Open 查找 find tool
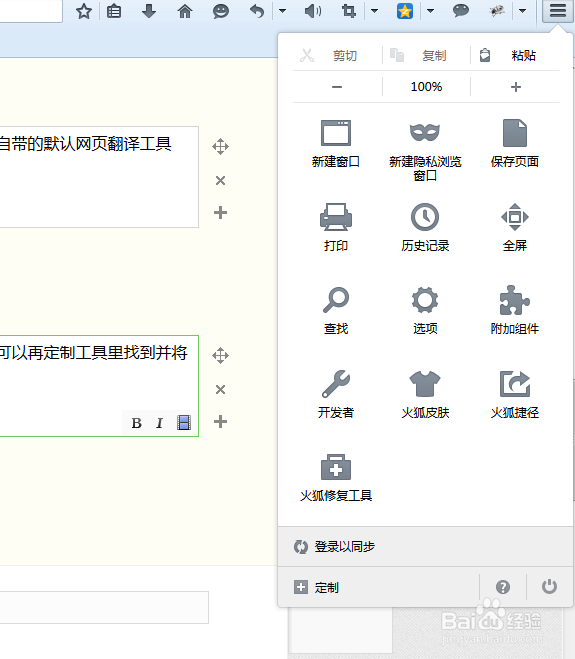The height and width of the screenshot is (659, 575). [x=336, y=311]
